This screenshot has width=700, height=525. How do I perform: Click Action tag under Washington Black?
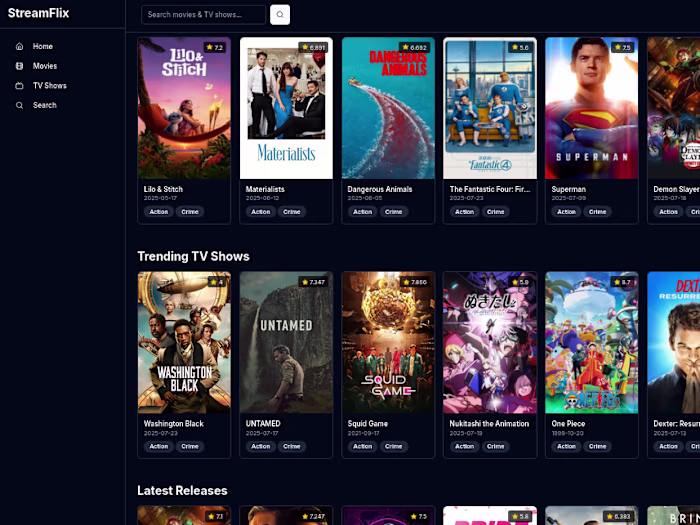[x=158, y=446]
